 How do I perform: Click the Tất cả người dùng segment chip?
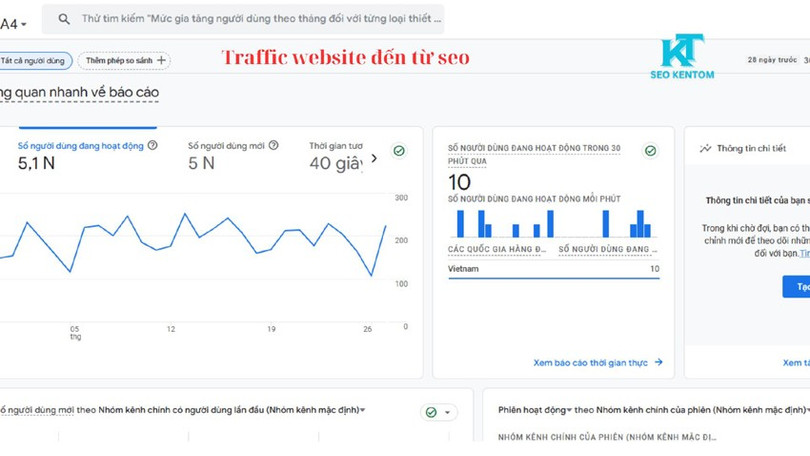click(x=33, y=61)
